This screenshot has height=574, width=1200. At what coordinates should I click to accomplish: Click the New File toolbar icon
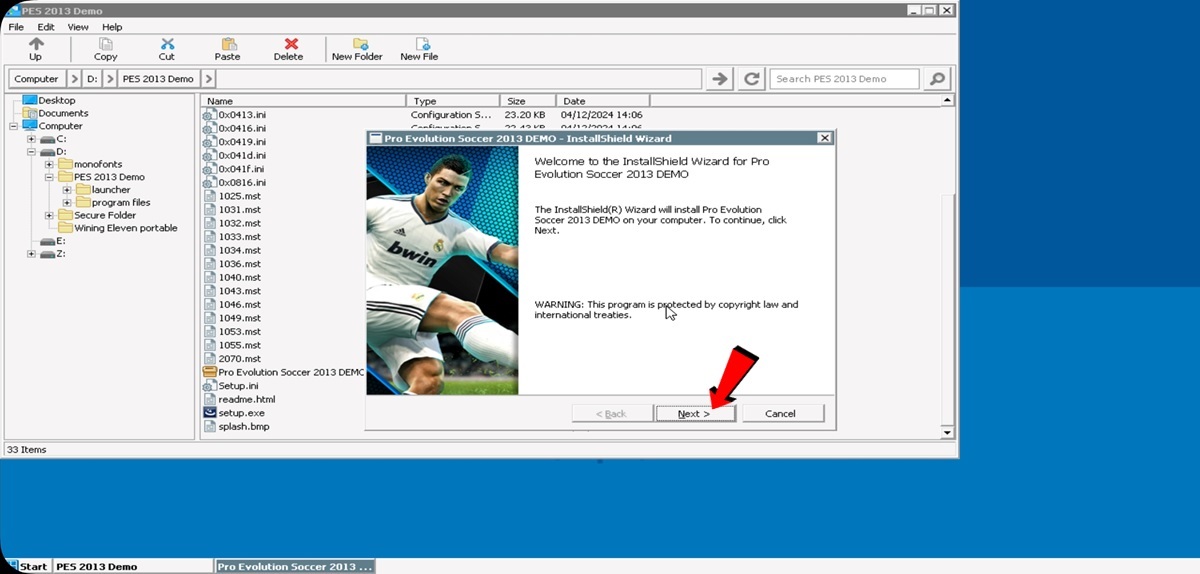tap(419, 44)
